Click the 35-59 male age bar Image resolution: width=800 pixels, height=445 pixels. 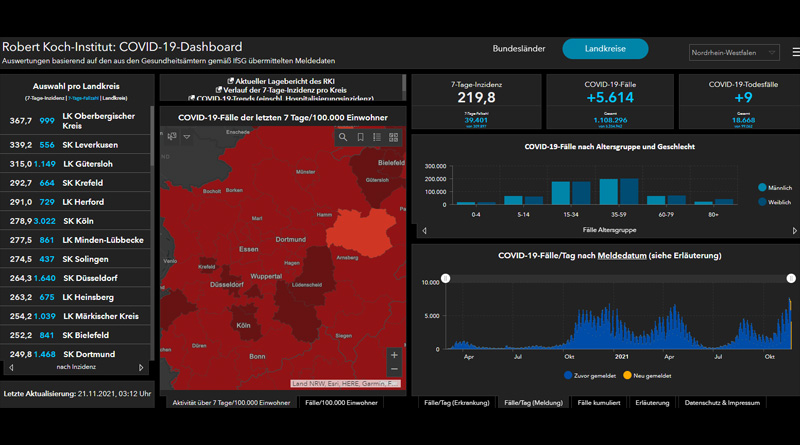[608, 192]
